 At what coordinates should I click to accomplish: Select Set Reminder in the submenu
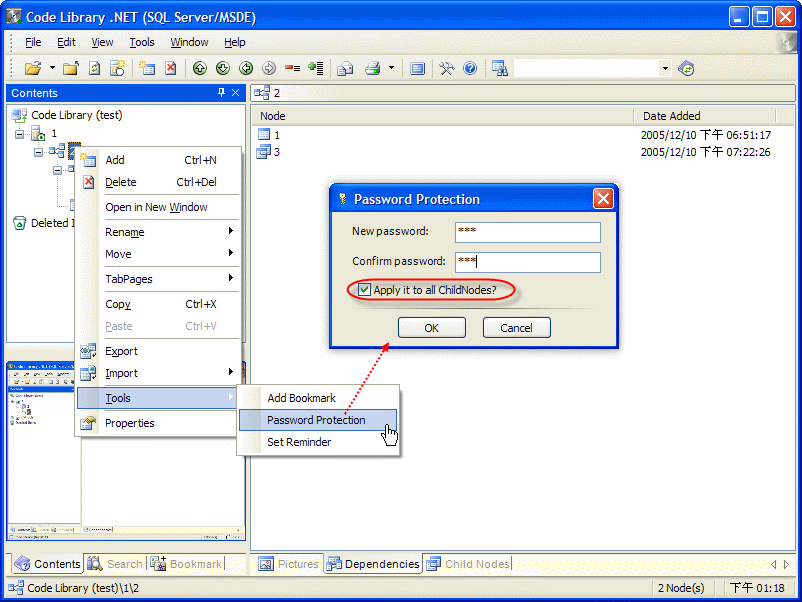(x=318, y=442)
